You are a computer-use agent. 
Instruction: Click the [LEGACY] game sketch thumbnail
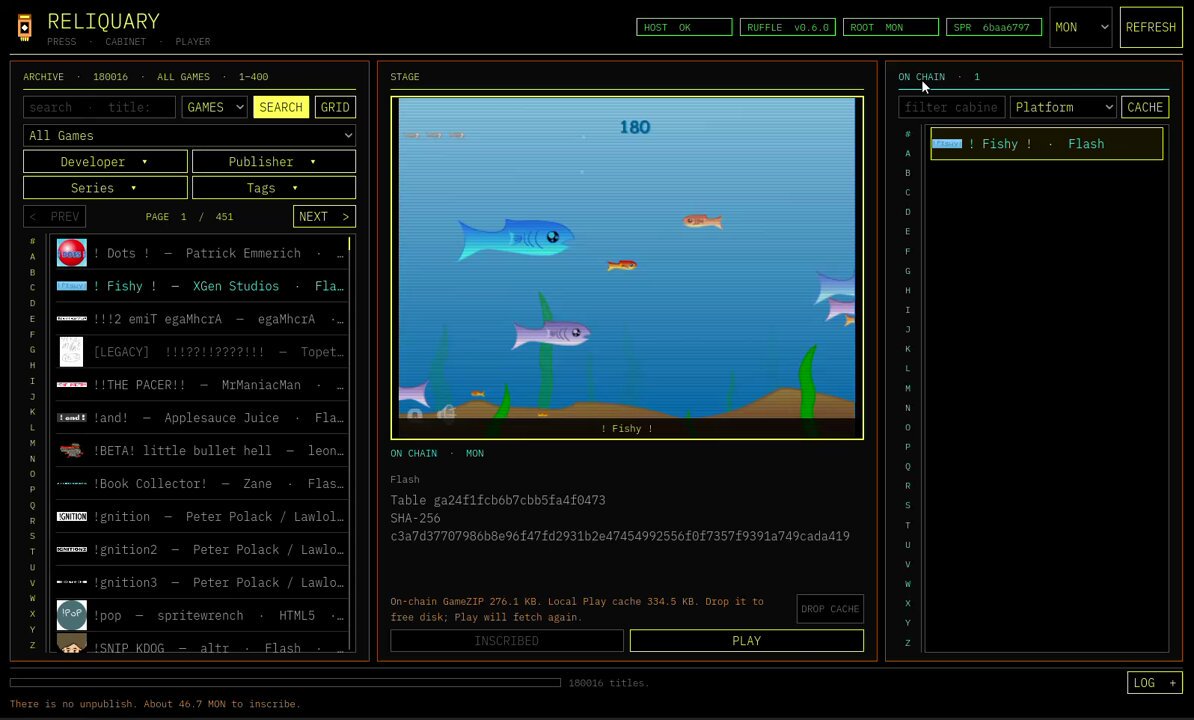(72, 352)
